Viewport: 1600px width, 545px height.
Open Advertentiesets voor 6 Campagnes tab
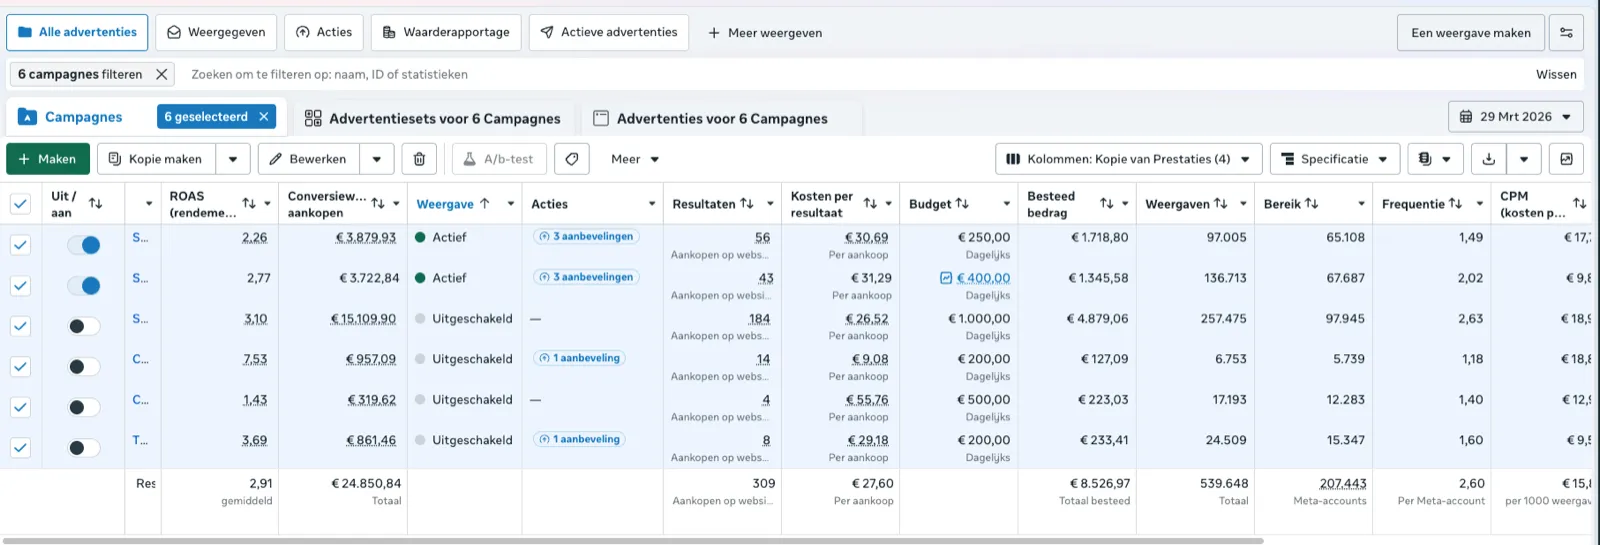(x=432, y=118)
